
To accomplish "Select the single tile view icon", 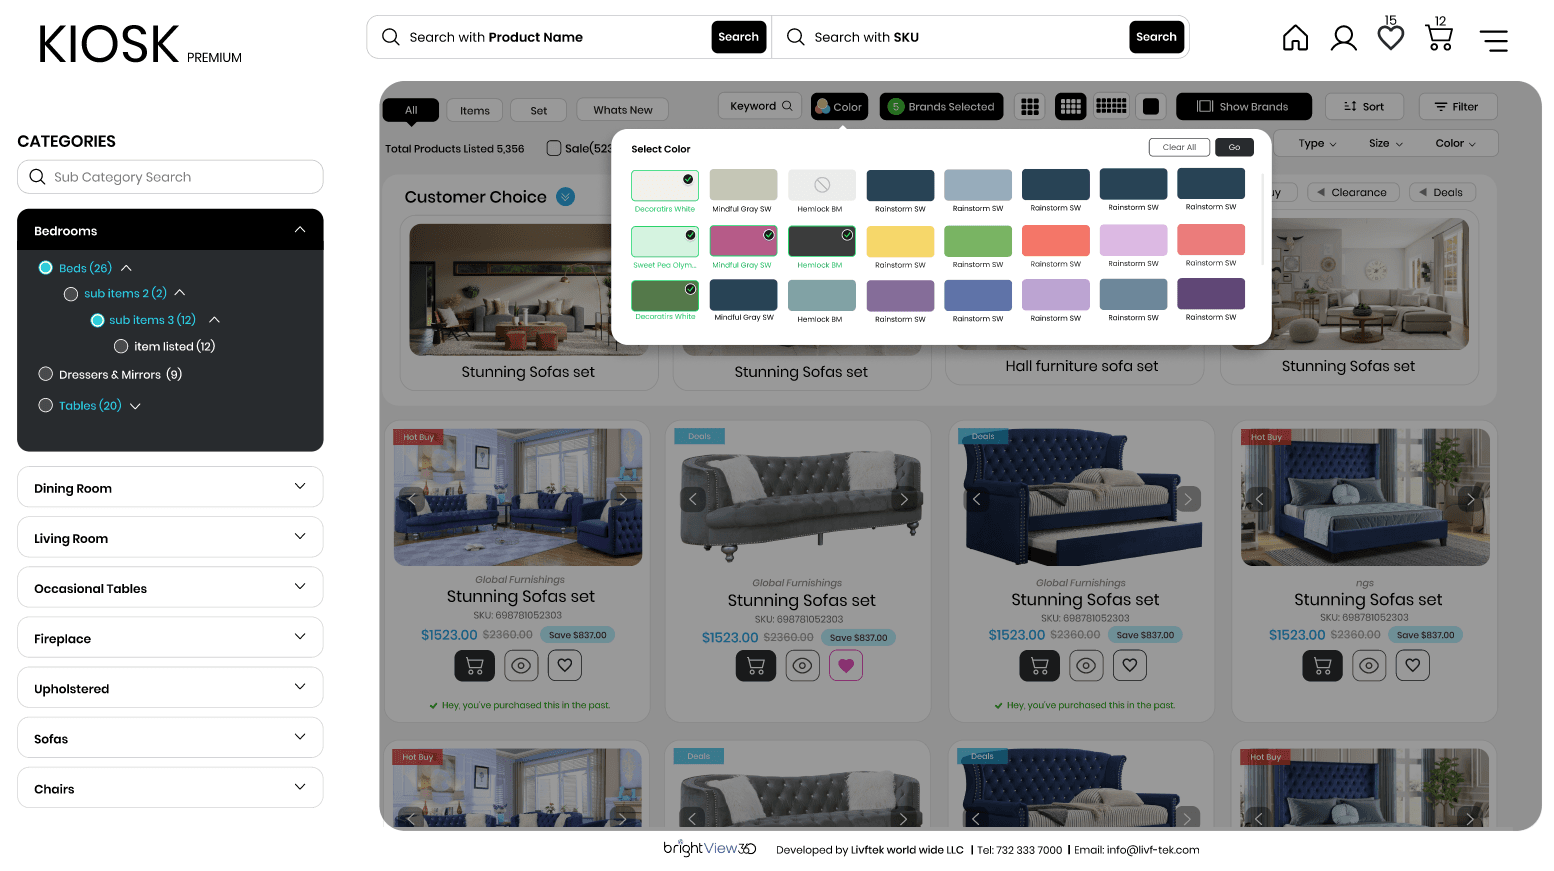I will click(x=1151, y=107).
